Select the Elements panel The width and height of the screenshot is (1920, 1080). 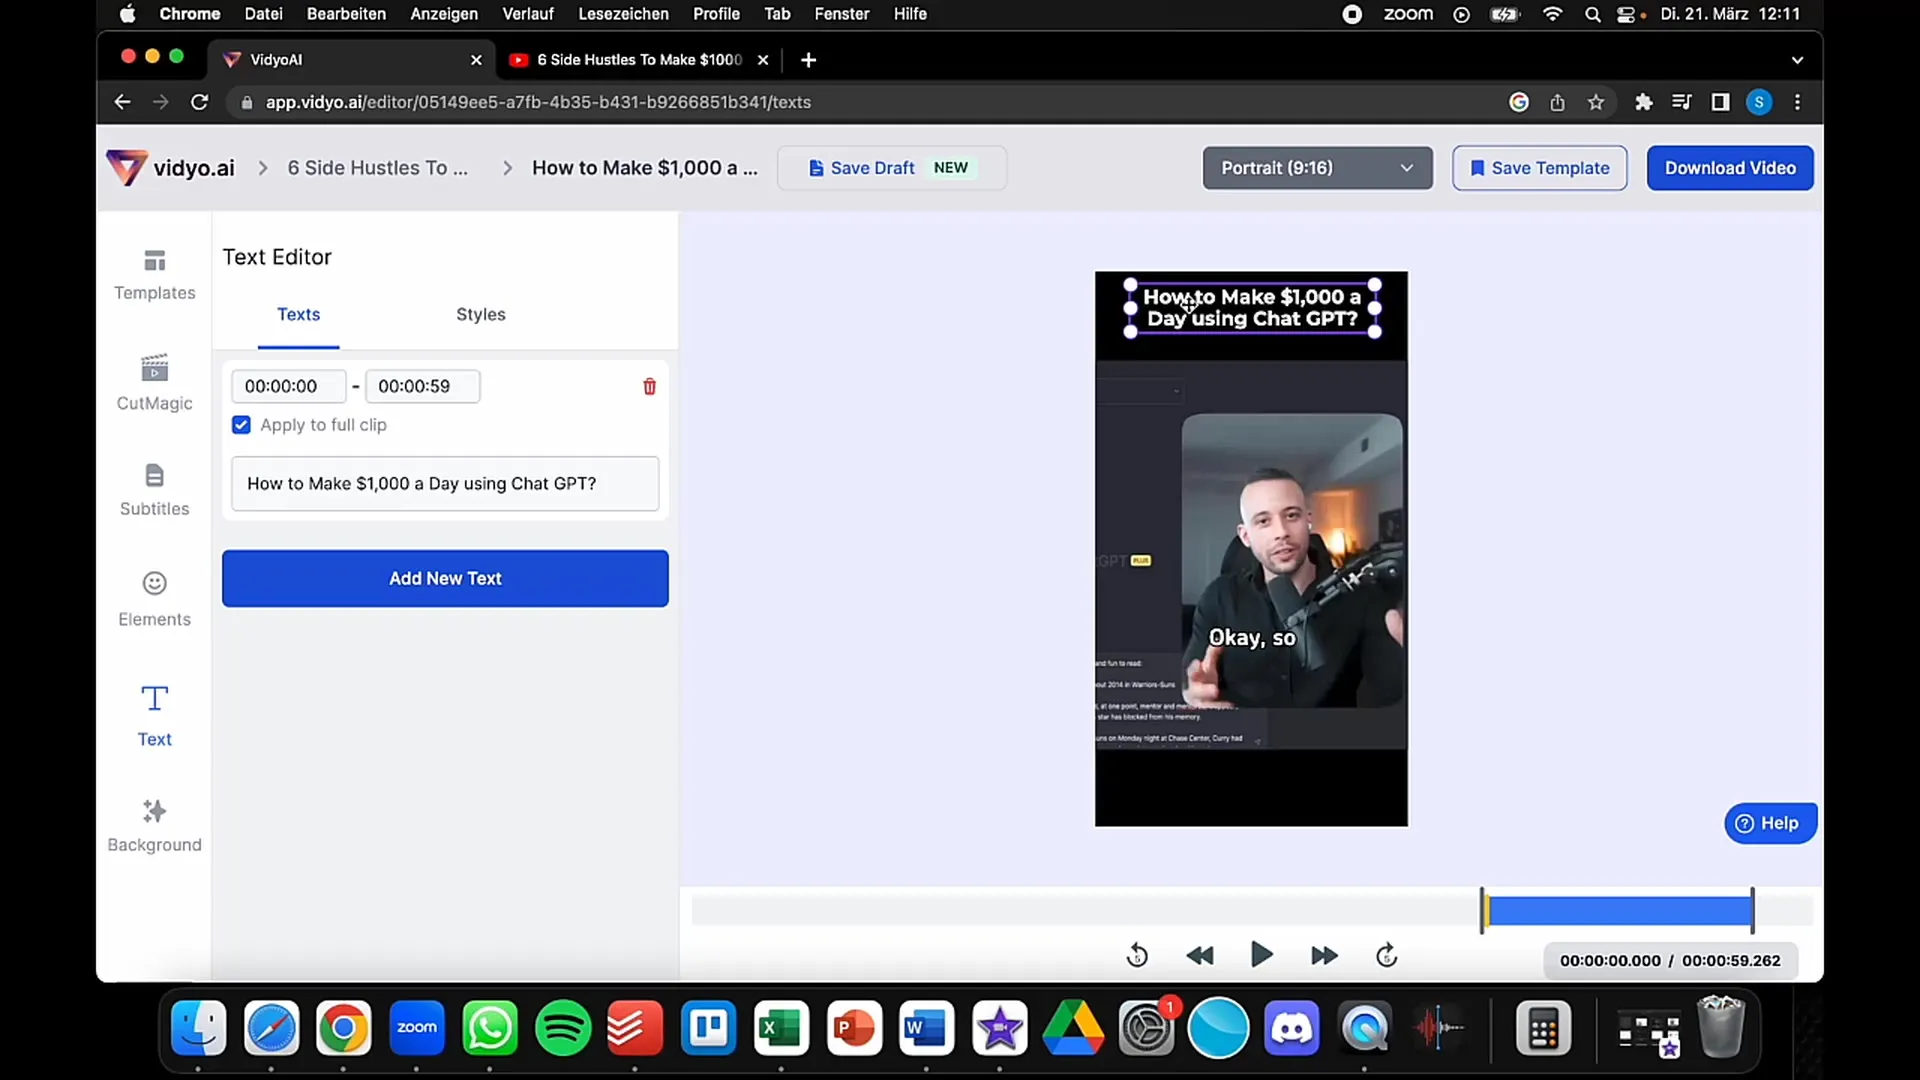point(154,596)
